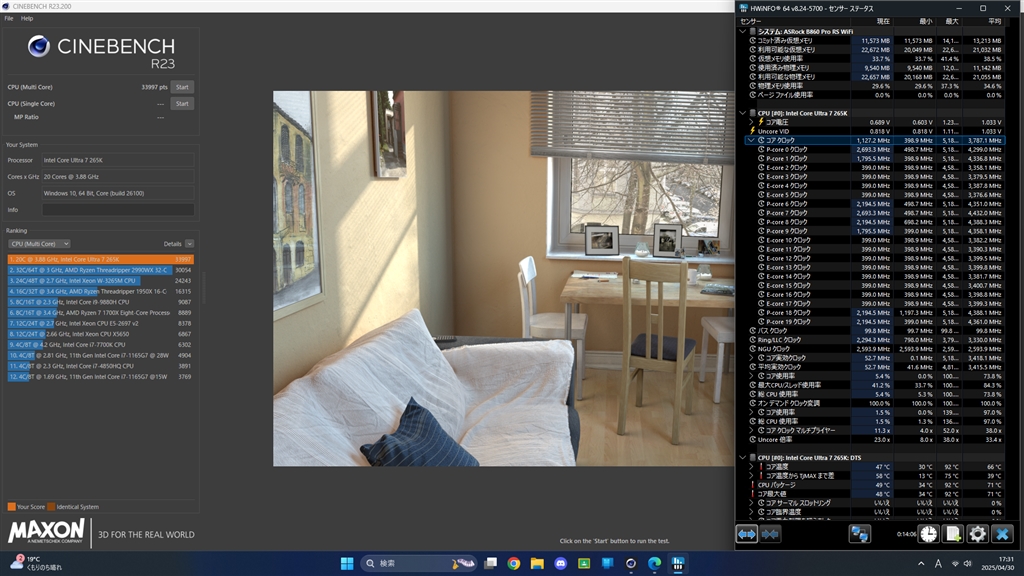
Task: Click the lightning icon beside Uncore VID
Action: point(752,131)
